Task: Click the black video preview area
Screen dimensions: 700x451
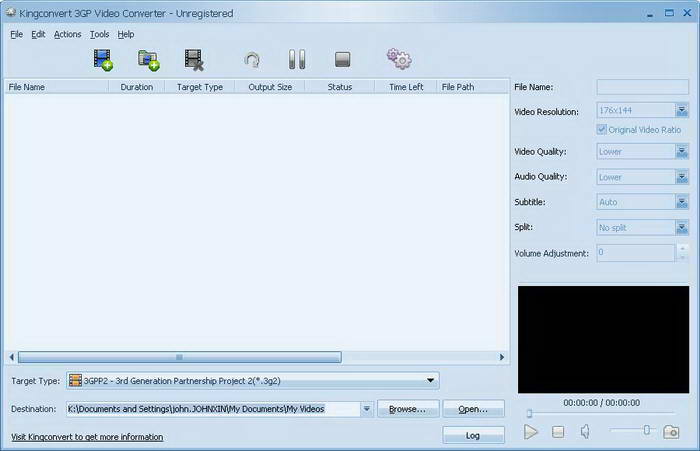Action: (603, 339)
